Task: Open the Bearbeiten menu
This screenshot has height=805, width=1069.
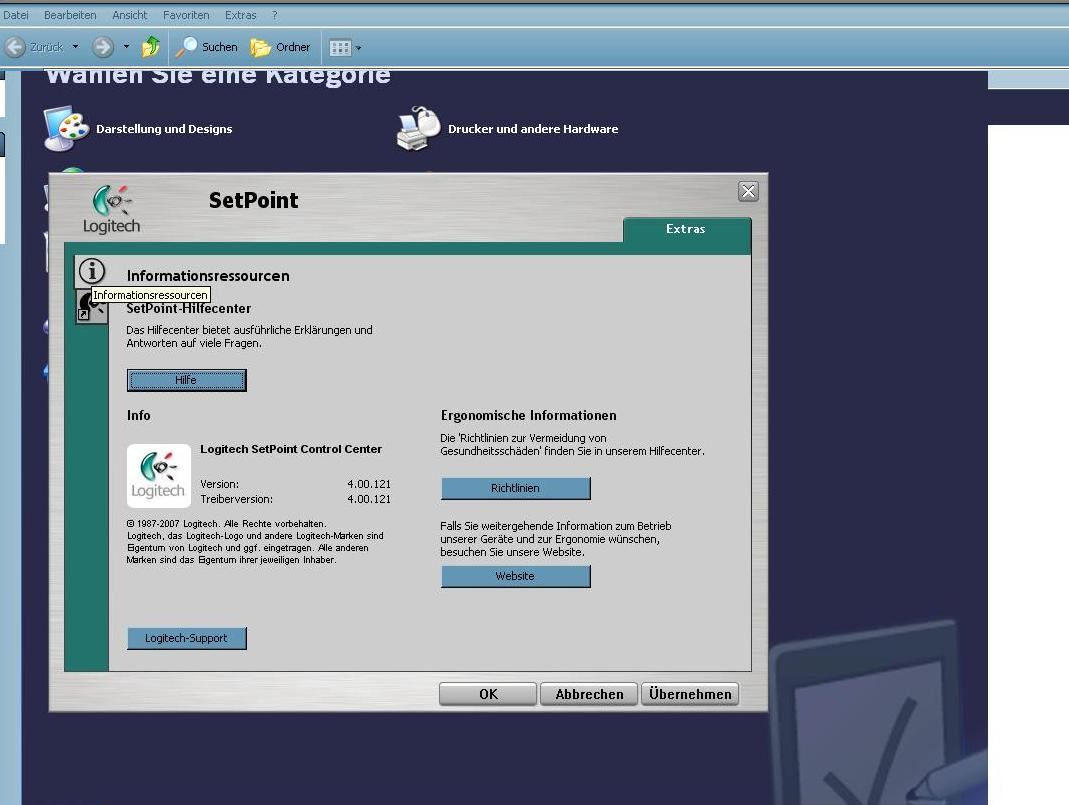Action: click(x=70, y=15)
